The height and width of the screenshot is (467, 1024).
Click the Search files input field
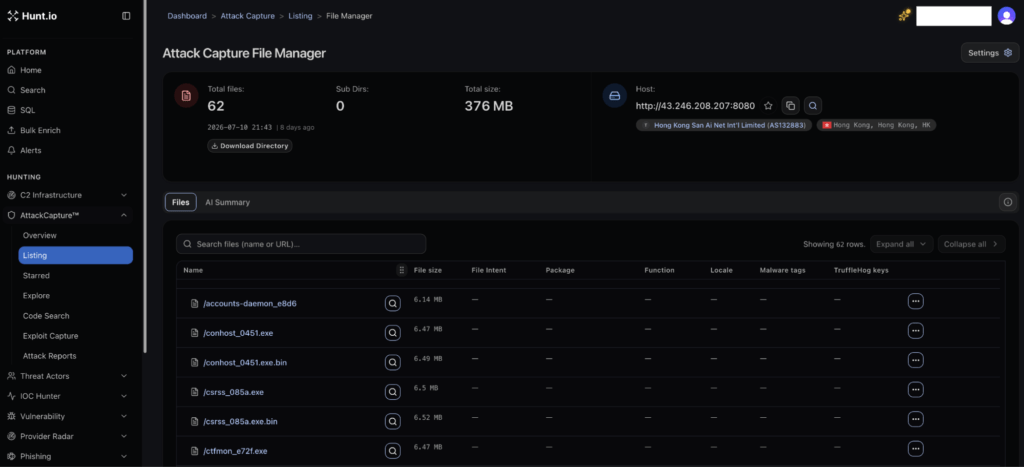[x=301, y=244]
